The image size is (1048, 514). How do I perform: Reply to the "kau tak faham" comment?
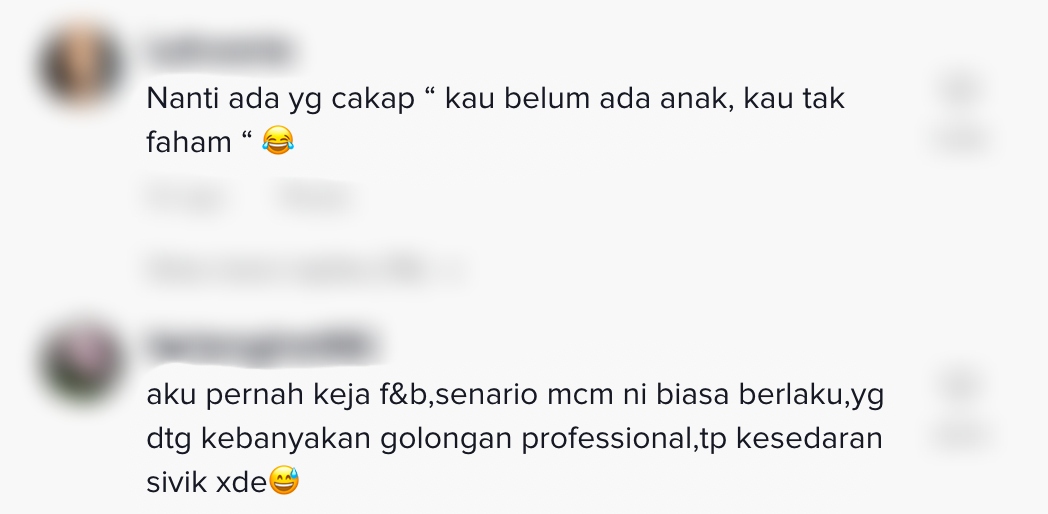[314, 198]
